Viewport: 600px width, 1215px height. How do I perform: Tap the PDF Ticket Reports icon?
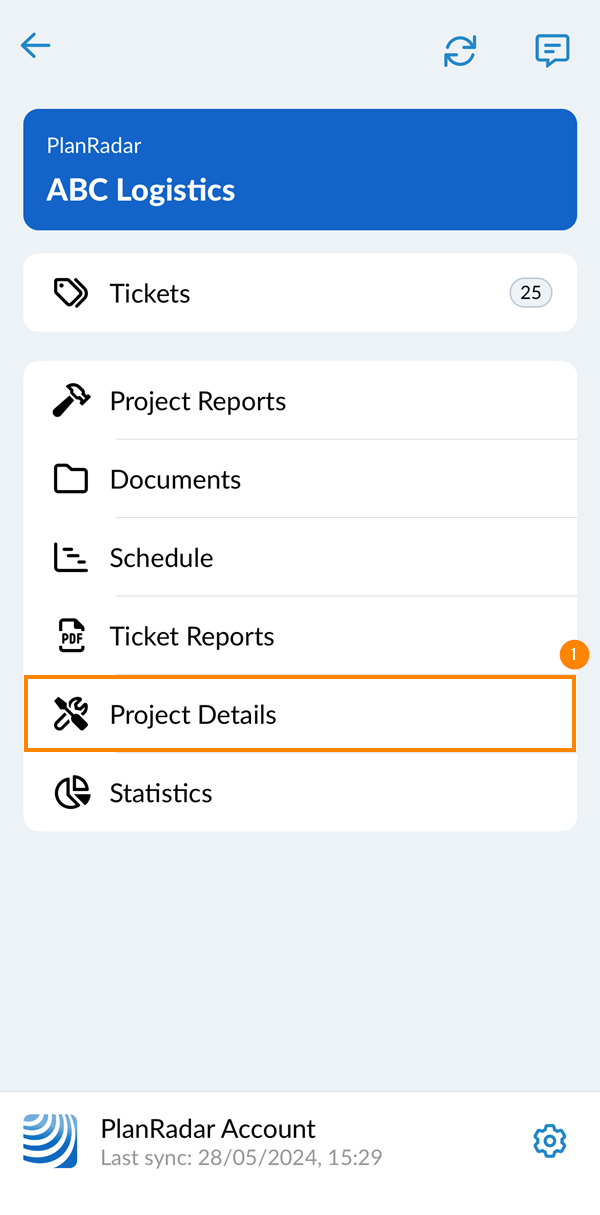point(70,636)
